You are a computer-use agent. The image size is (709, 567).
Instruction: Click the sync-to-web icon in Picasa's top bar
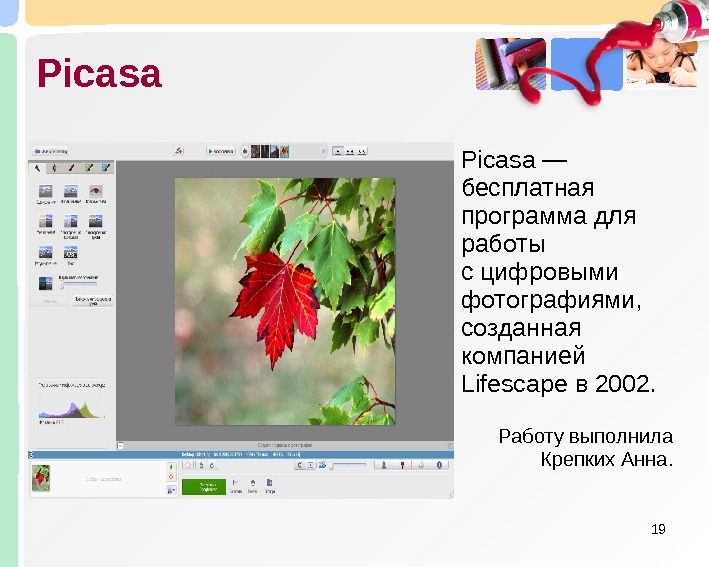tap(179, 151)
